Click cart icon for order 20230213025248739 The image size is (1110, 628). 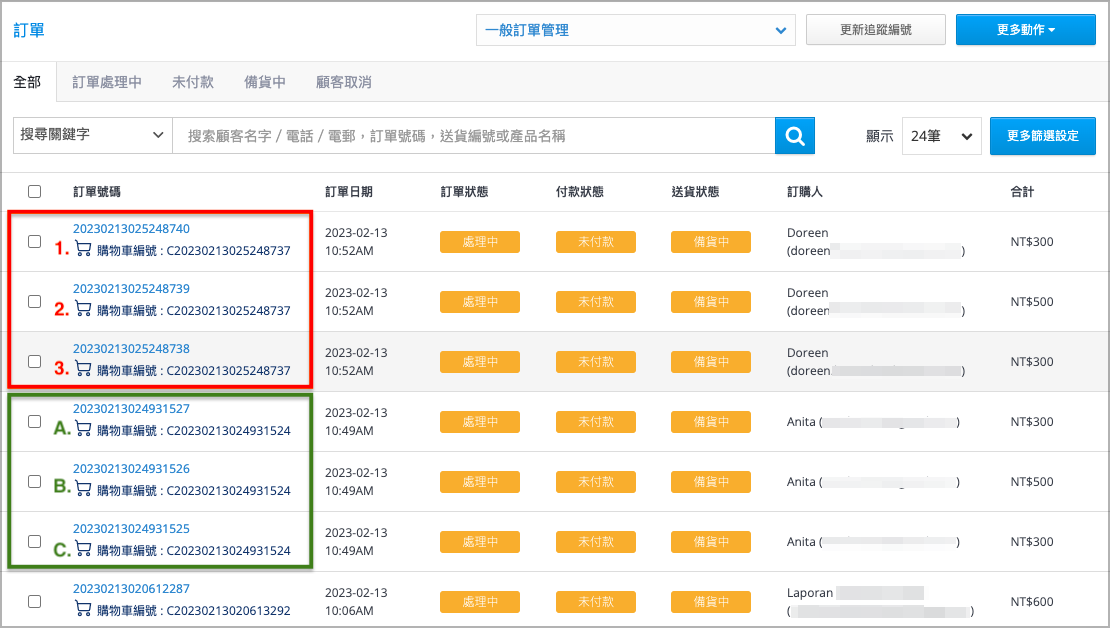[x=84, y=309]
